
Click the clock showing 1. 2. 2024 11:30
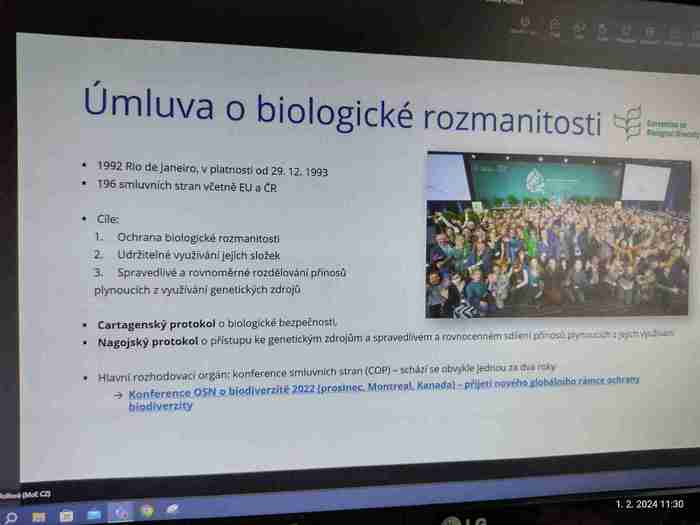650,504
